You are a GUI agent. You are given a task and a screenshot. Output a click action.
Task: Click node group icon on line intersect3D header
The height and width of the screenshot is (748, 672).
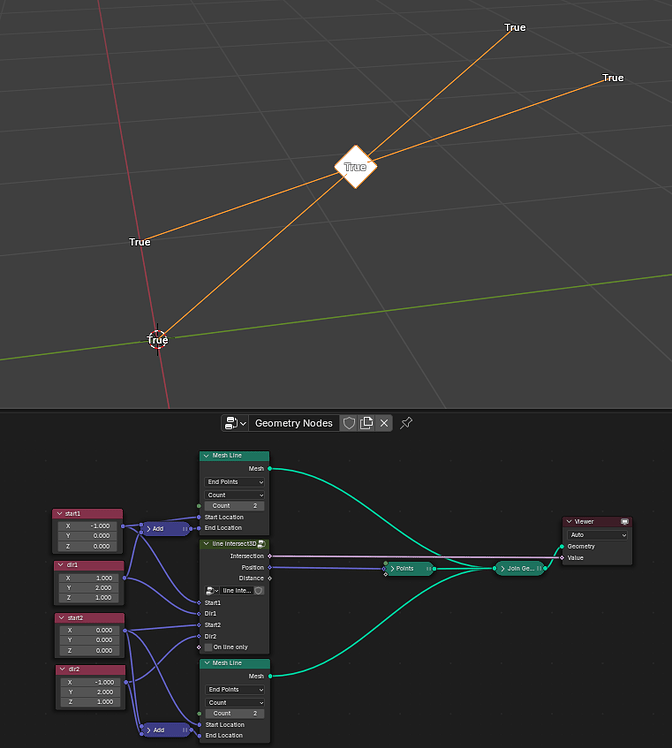261,544
